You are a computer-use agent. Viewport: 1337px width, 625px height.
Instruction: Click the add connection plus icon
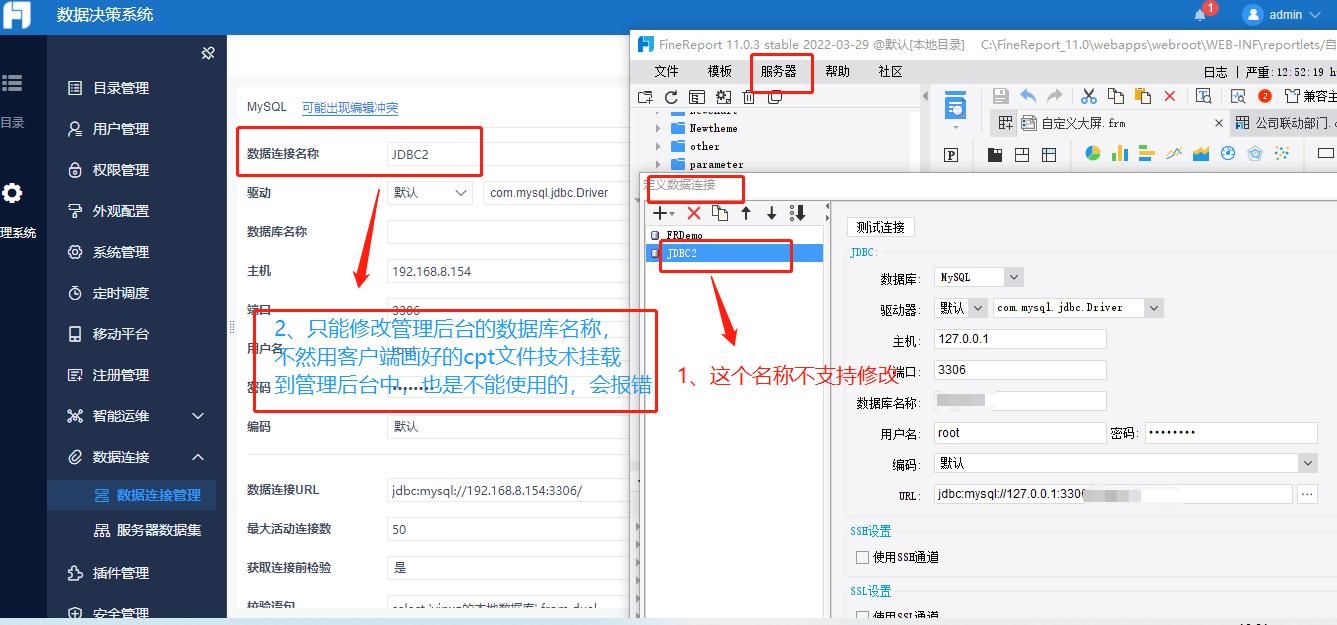tap(661, 213)
